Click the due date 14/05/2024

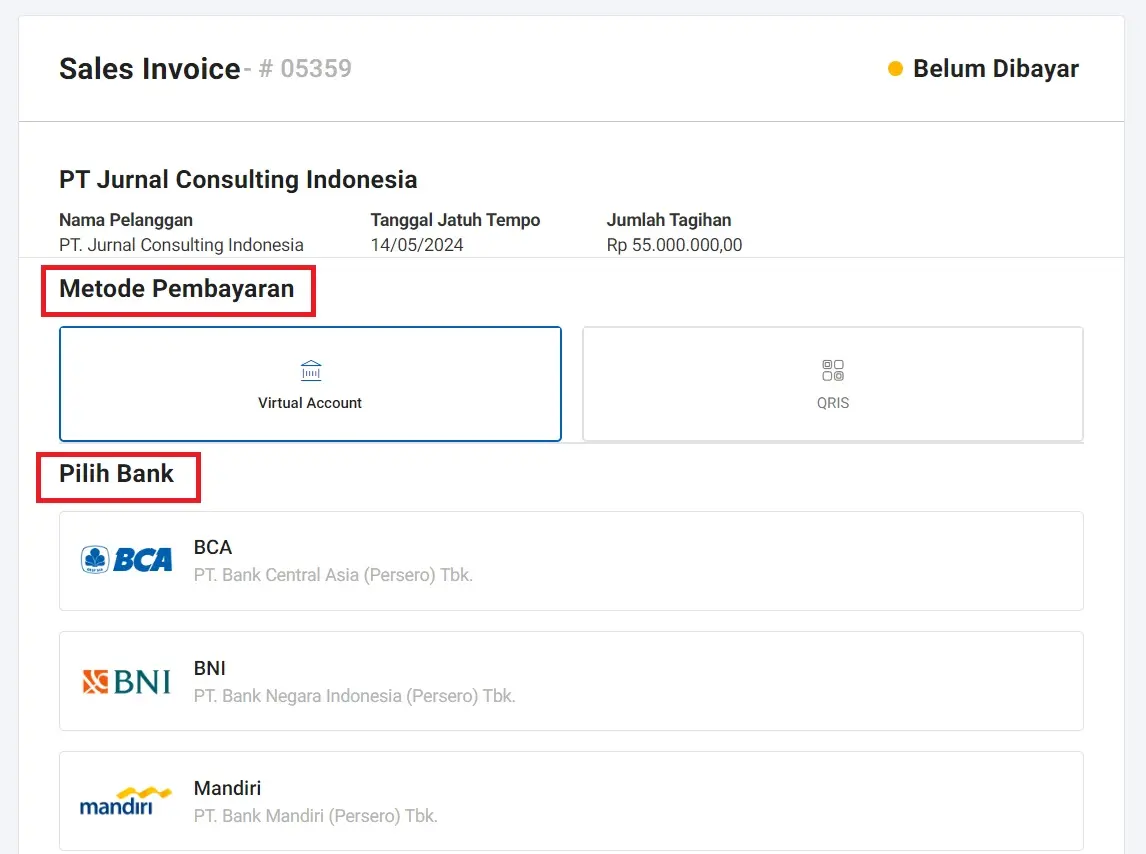[417, 245]
